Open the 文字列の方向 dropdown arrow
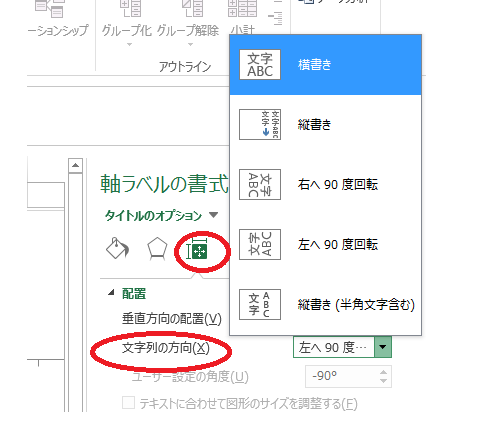This screenshot has width=477, height=434. point(383,347)
